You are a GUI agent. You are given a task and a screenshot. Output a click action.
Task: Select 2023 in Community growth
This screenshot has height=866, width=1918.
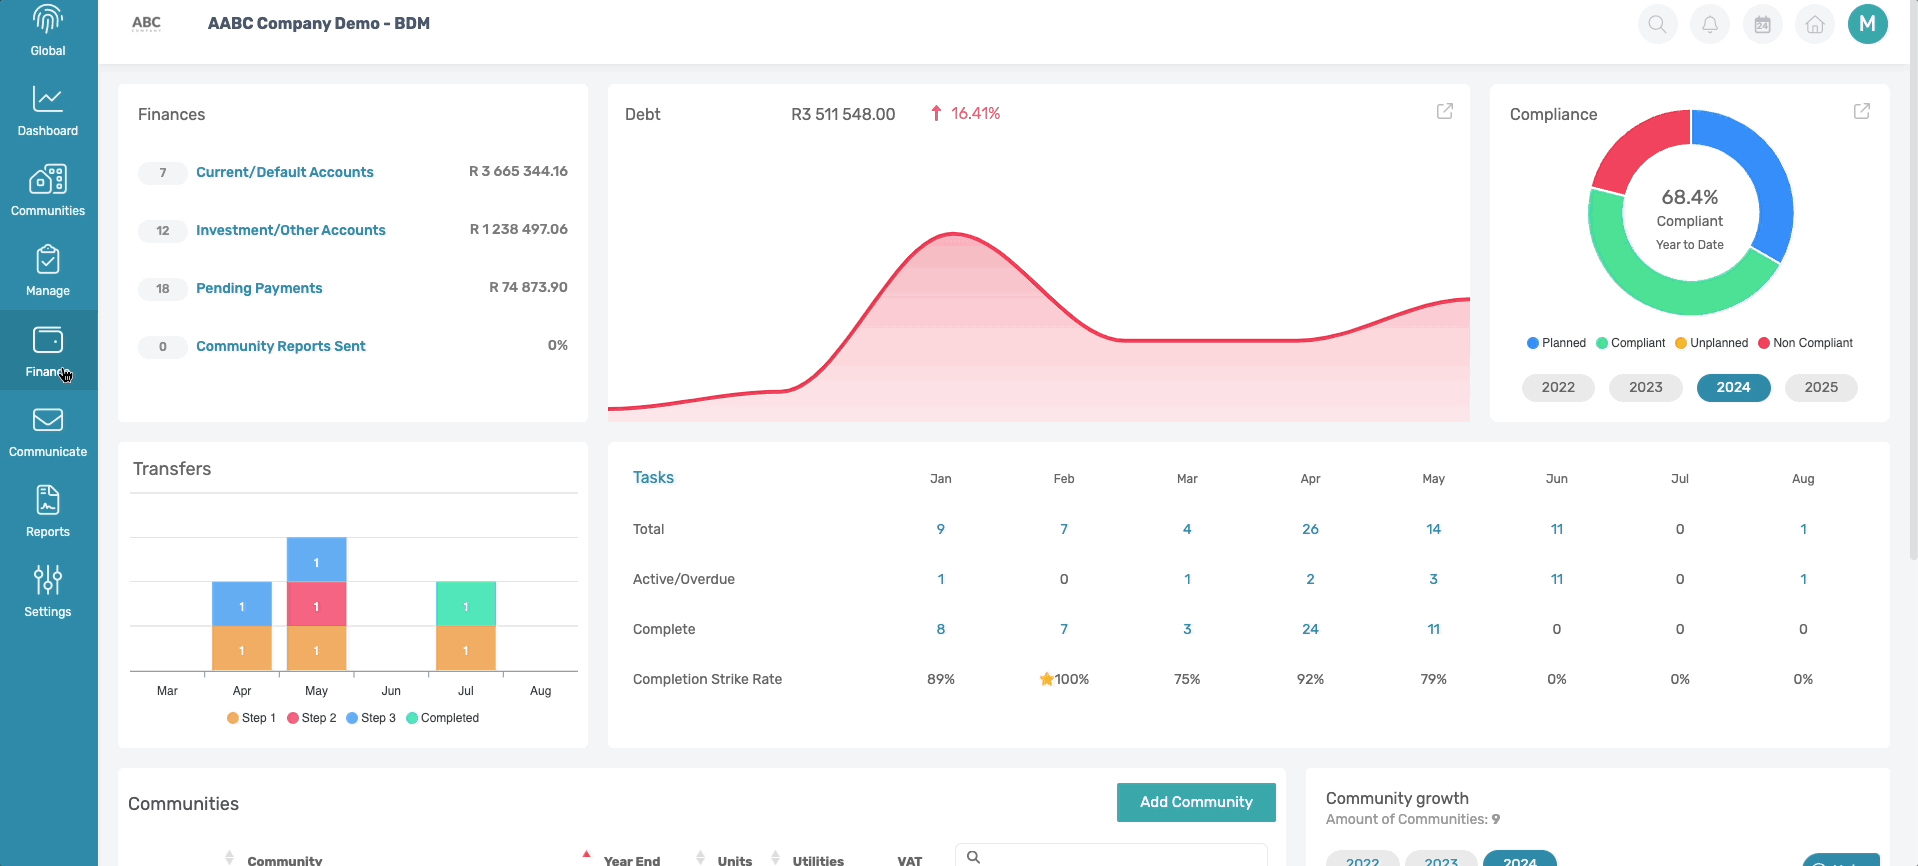coord(1441,859)
